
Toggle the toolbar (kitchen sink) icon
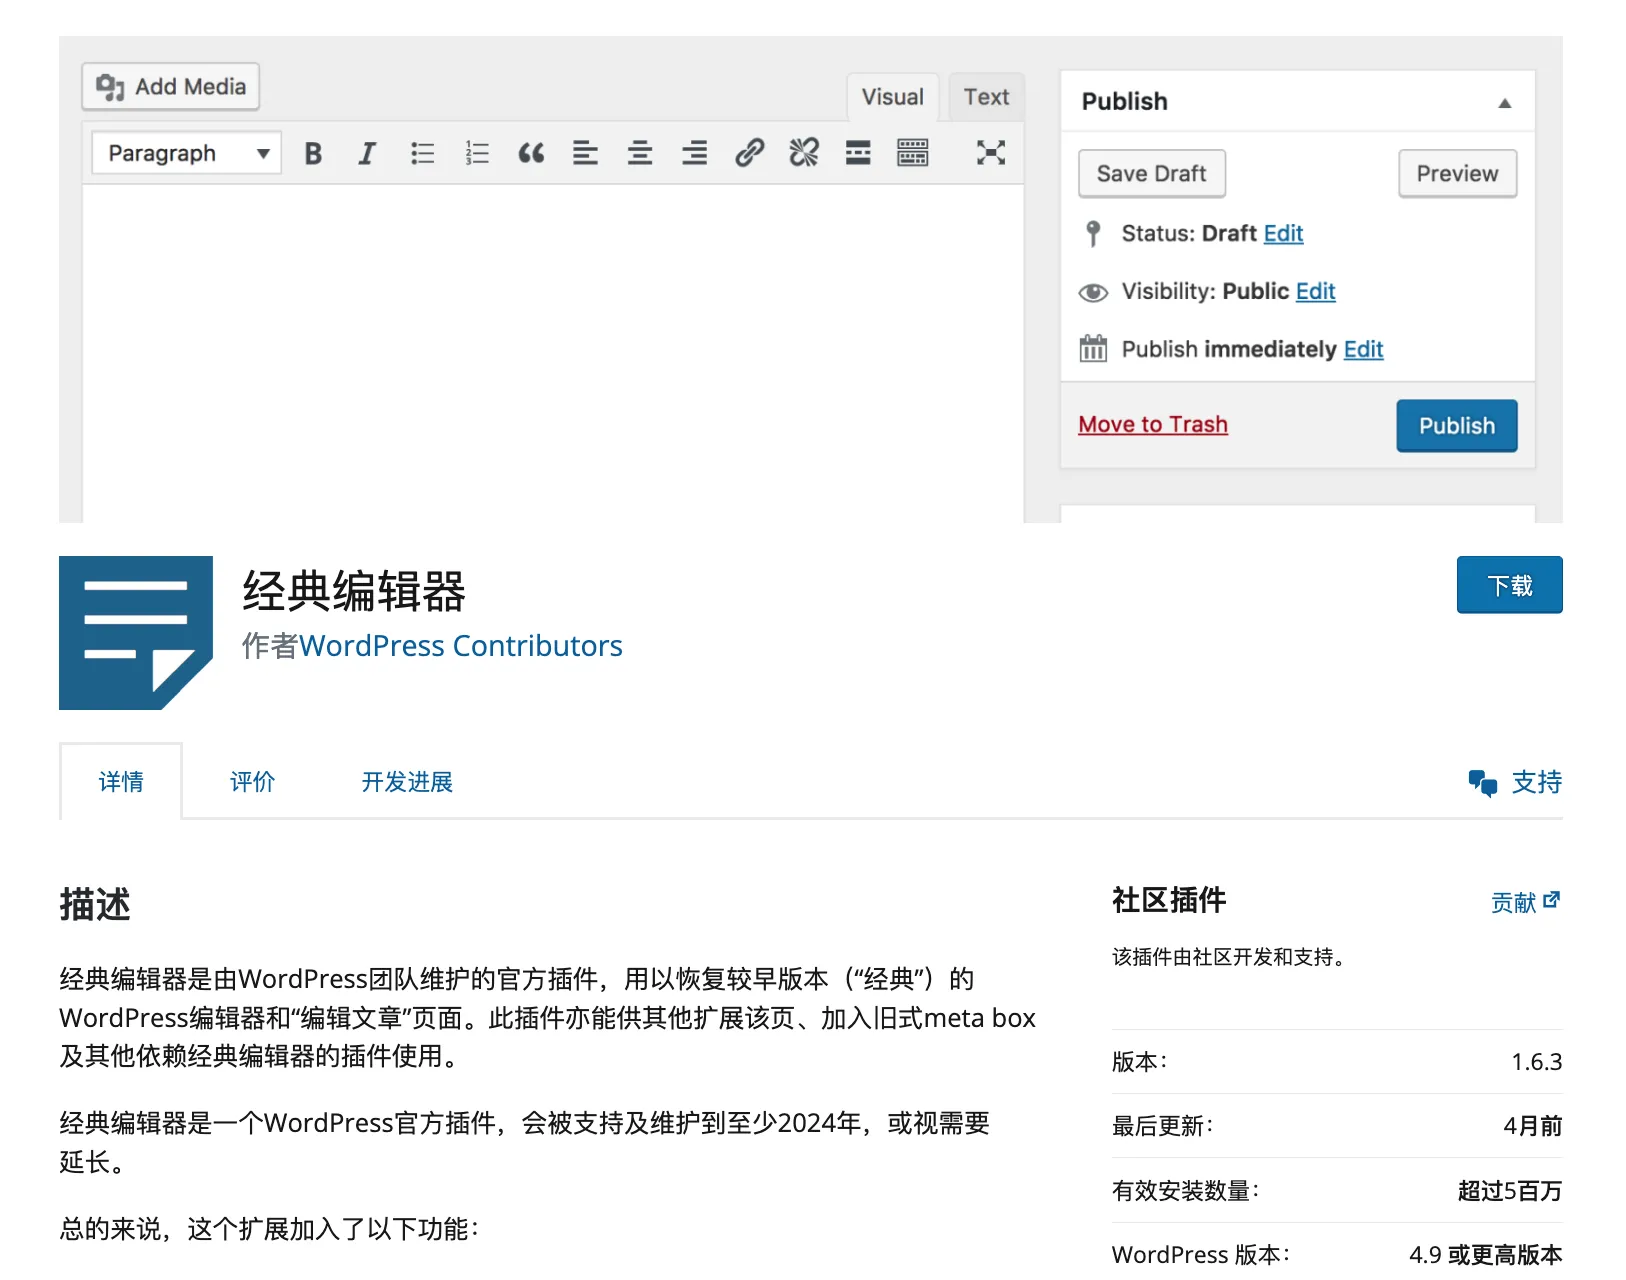913,153
